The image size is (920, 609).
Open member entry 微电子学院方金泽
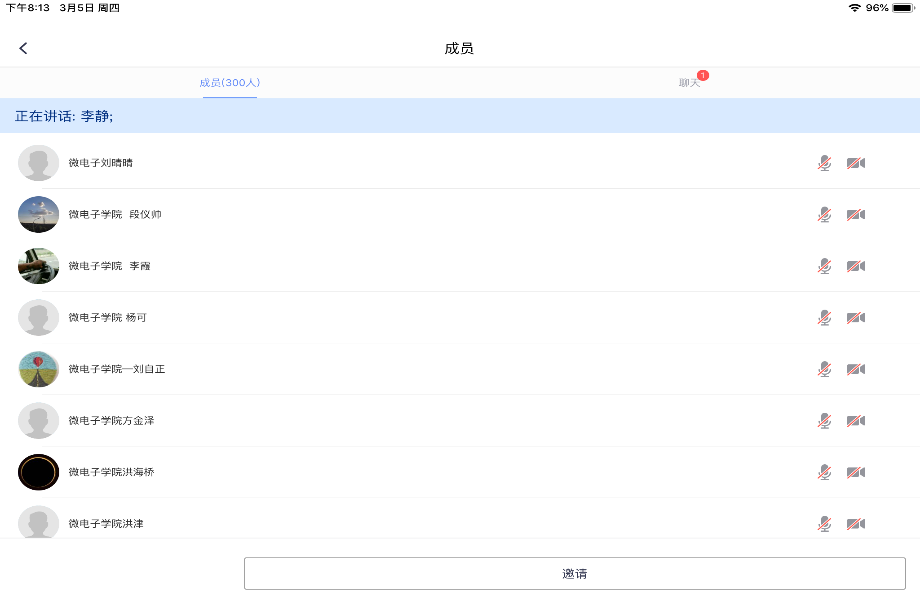[x=111, y=421]
